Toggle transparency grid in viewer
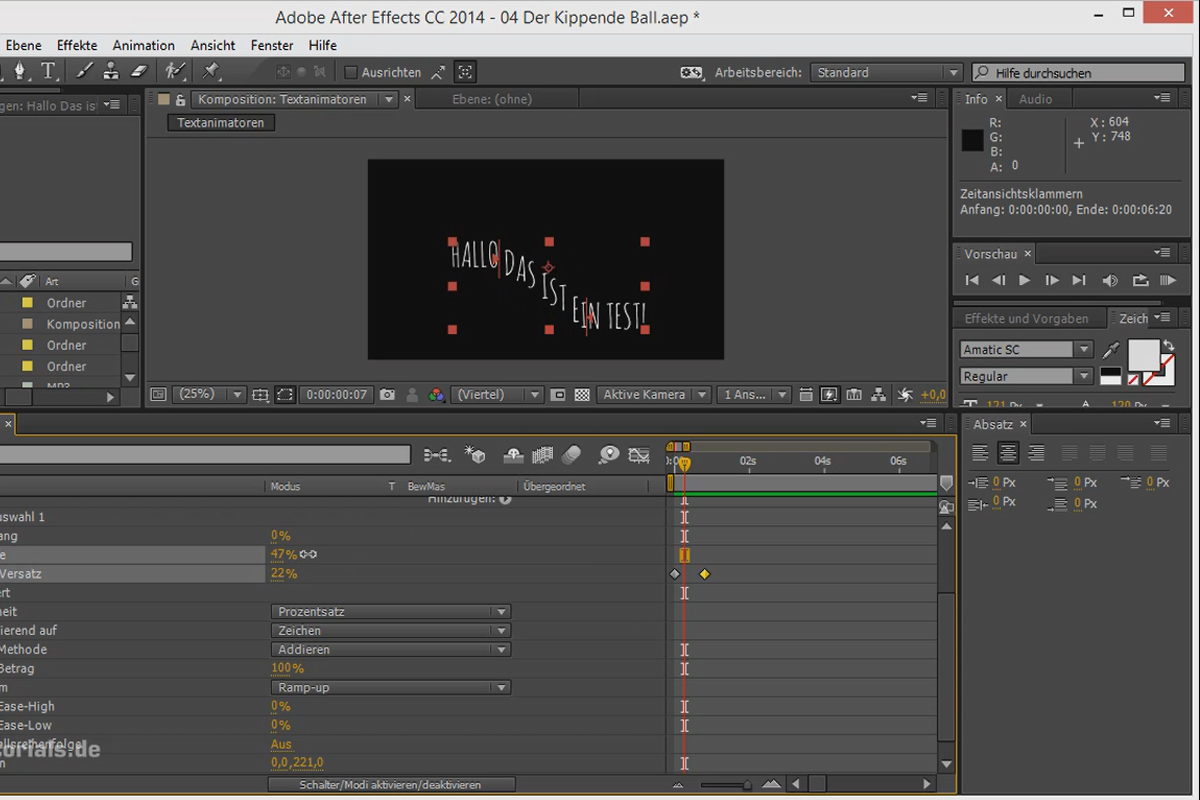This screenshot has width=1200, height=800. click(x=582, y=395)
